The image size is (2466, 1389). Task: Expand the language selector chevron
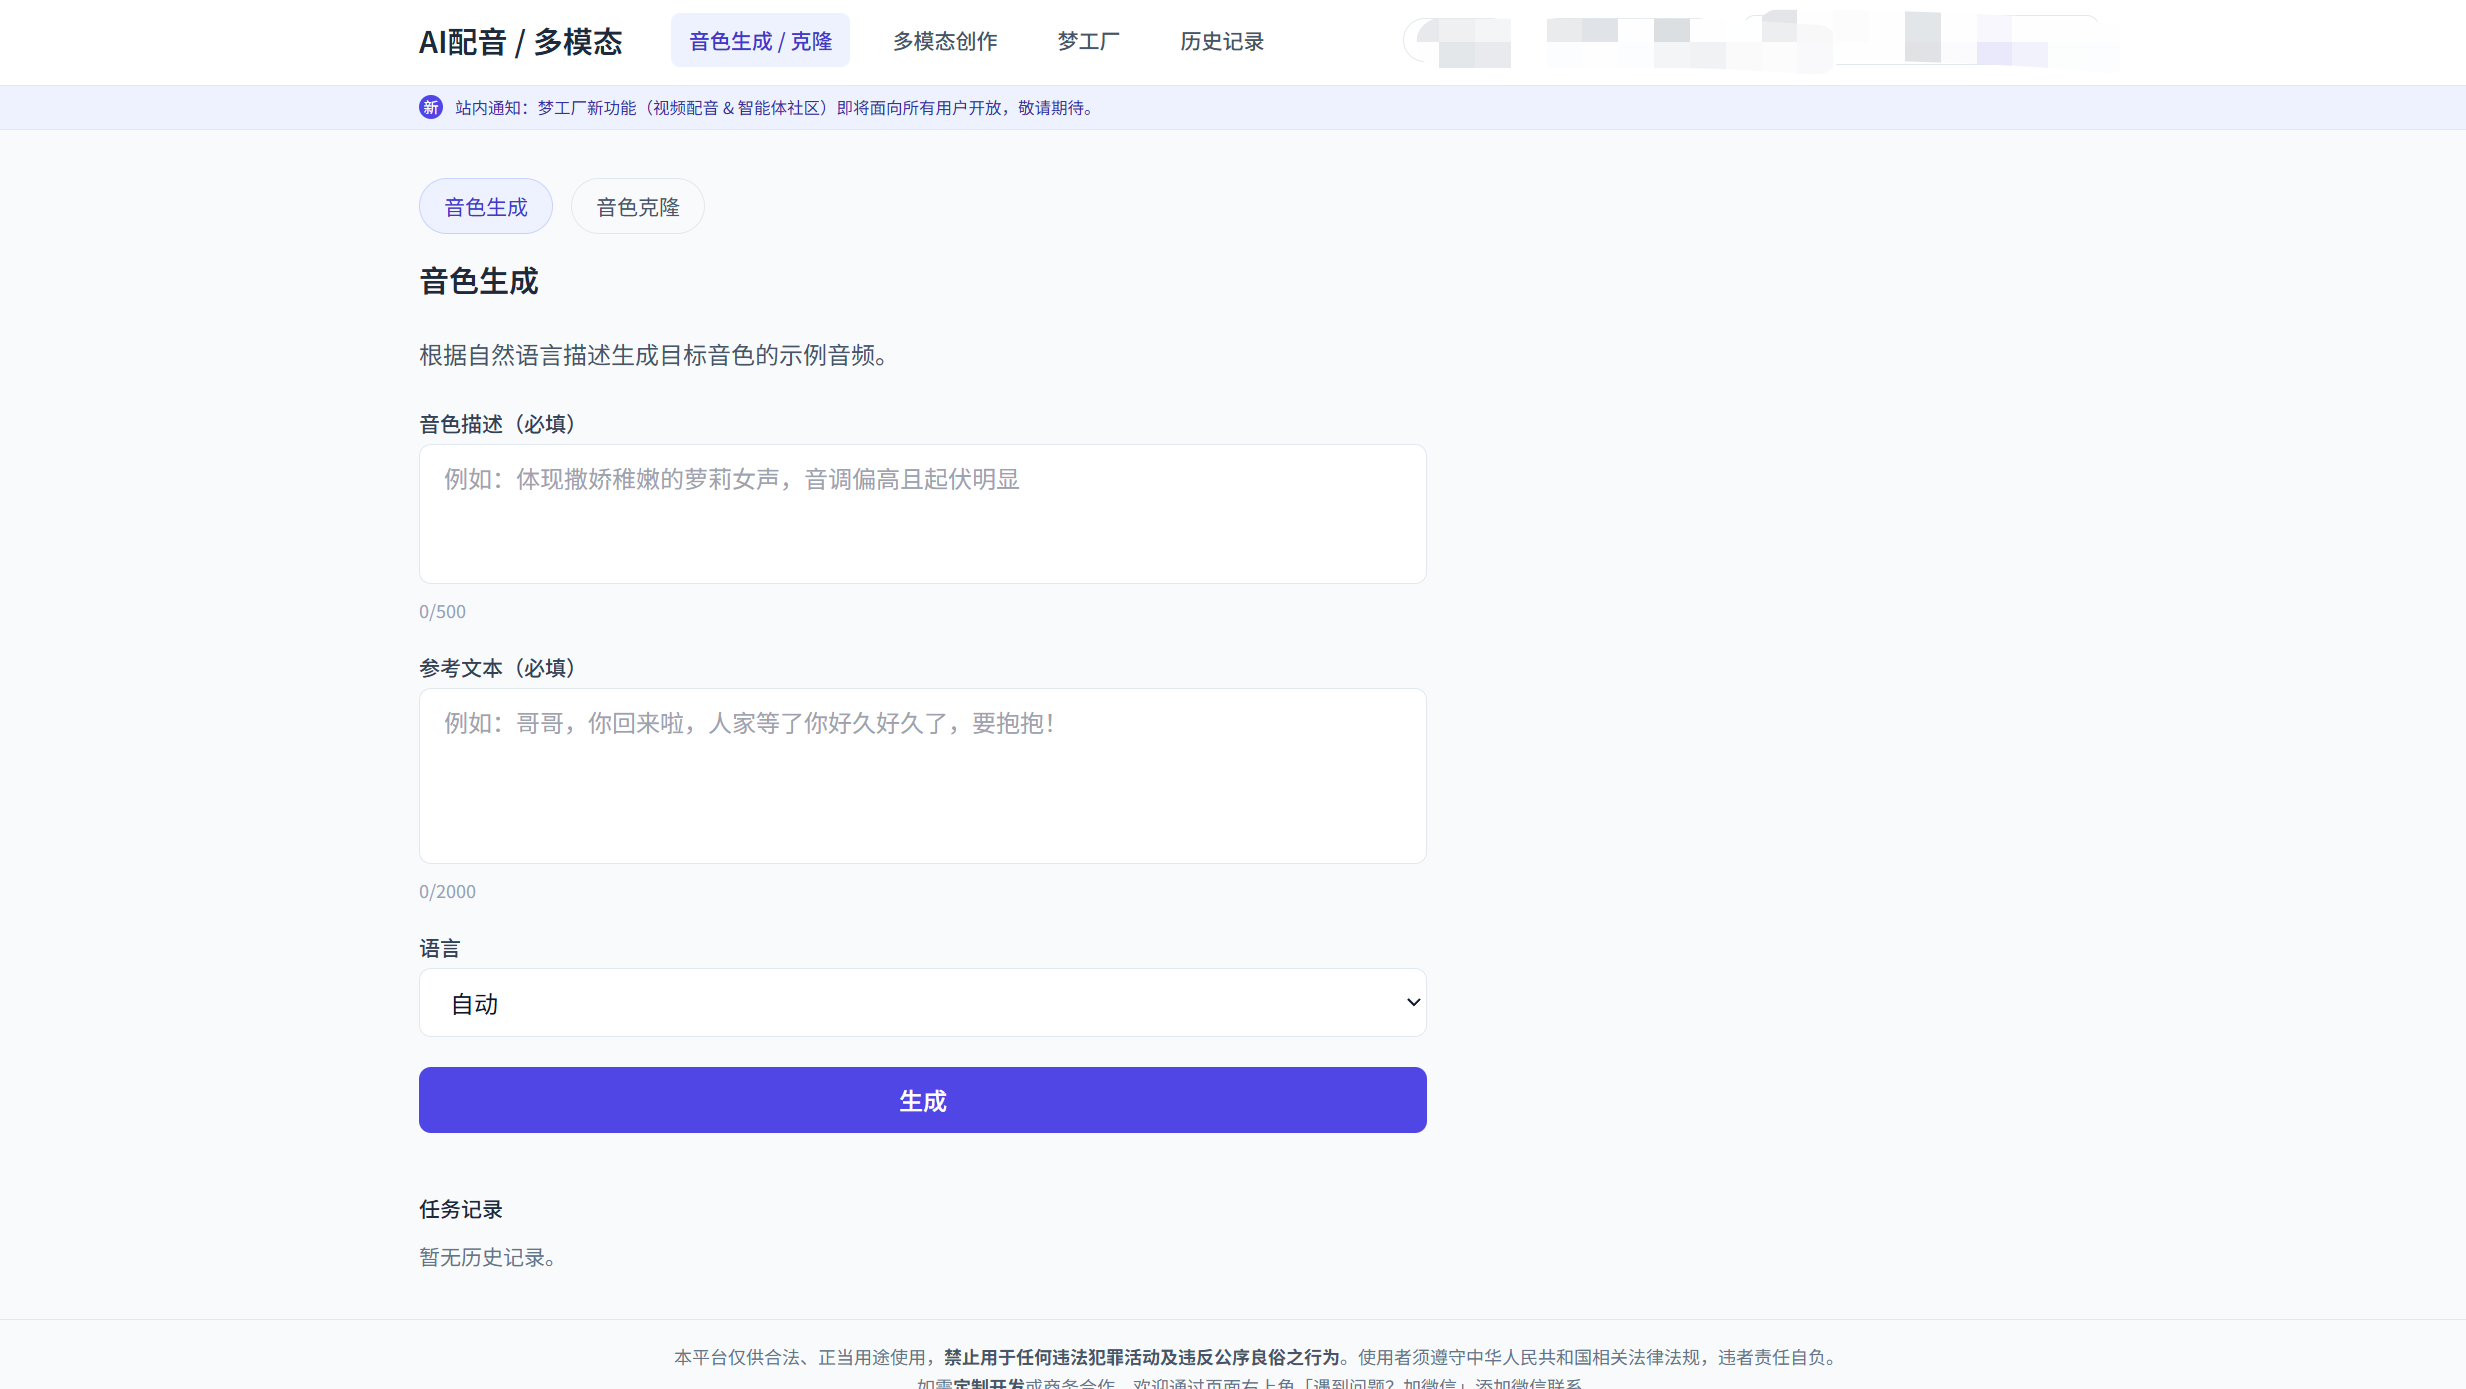[x=1411, y=1002]
